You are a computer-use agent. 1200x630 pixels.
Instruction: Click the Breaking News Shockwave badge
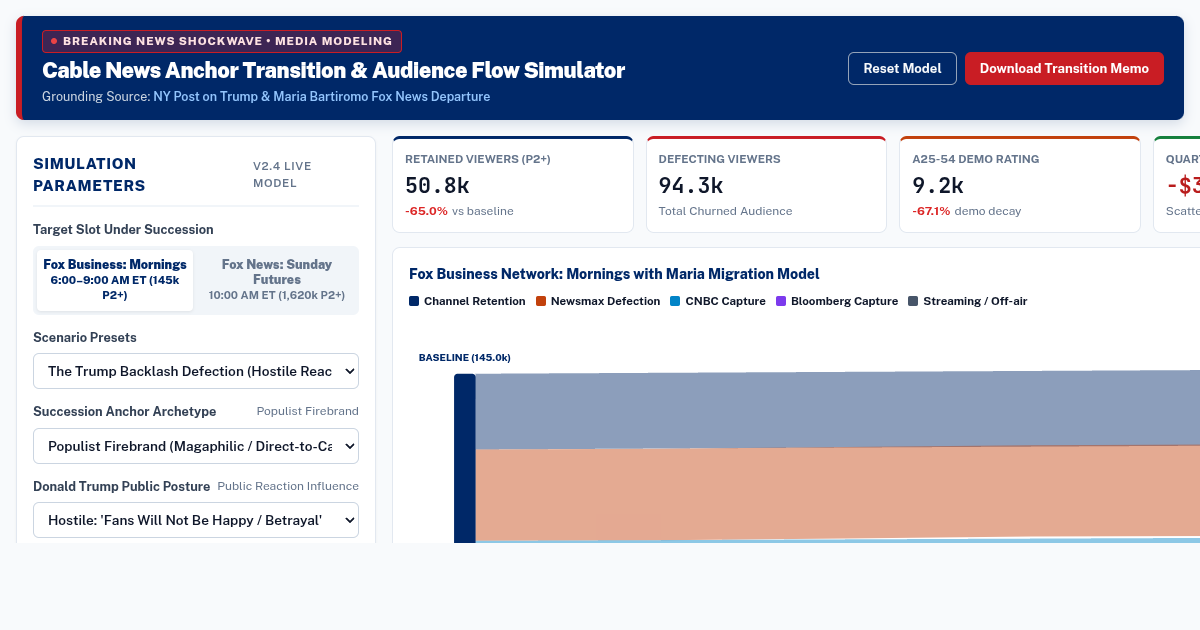click(222, 41)
